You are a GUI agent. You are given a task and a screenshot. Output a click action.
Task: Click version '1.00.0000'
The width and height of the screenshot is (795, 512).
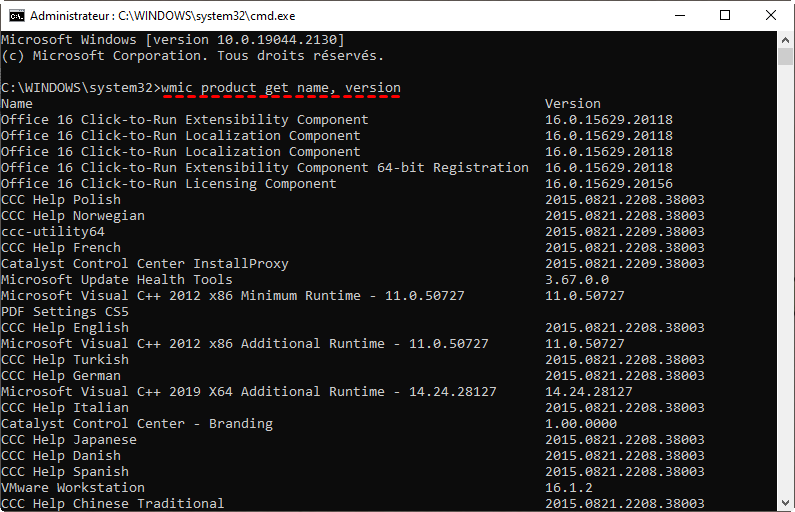tap(581, 424)
